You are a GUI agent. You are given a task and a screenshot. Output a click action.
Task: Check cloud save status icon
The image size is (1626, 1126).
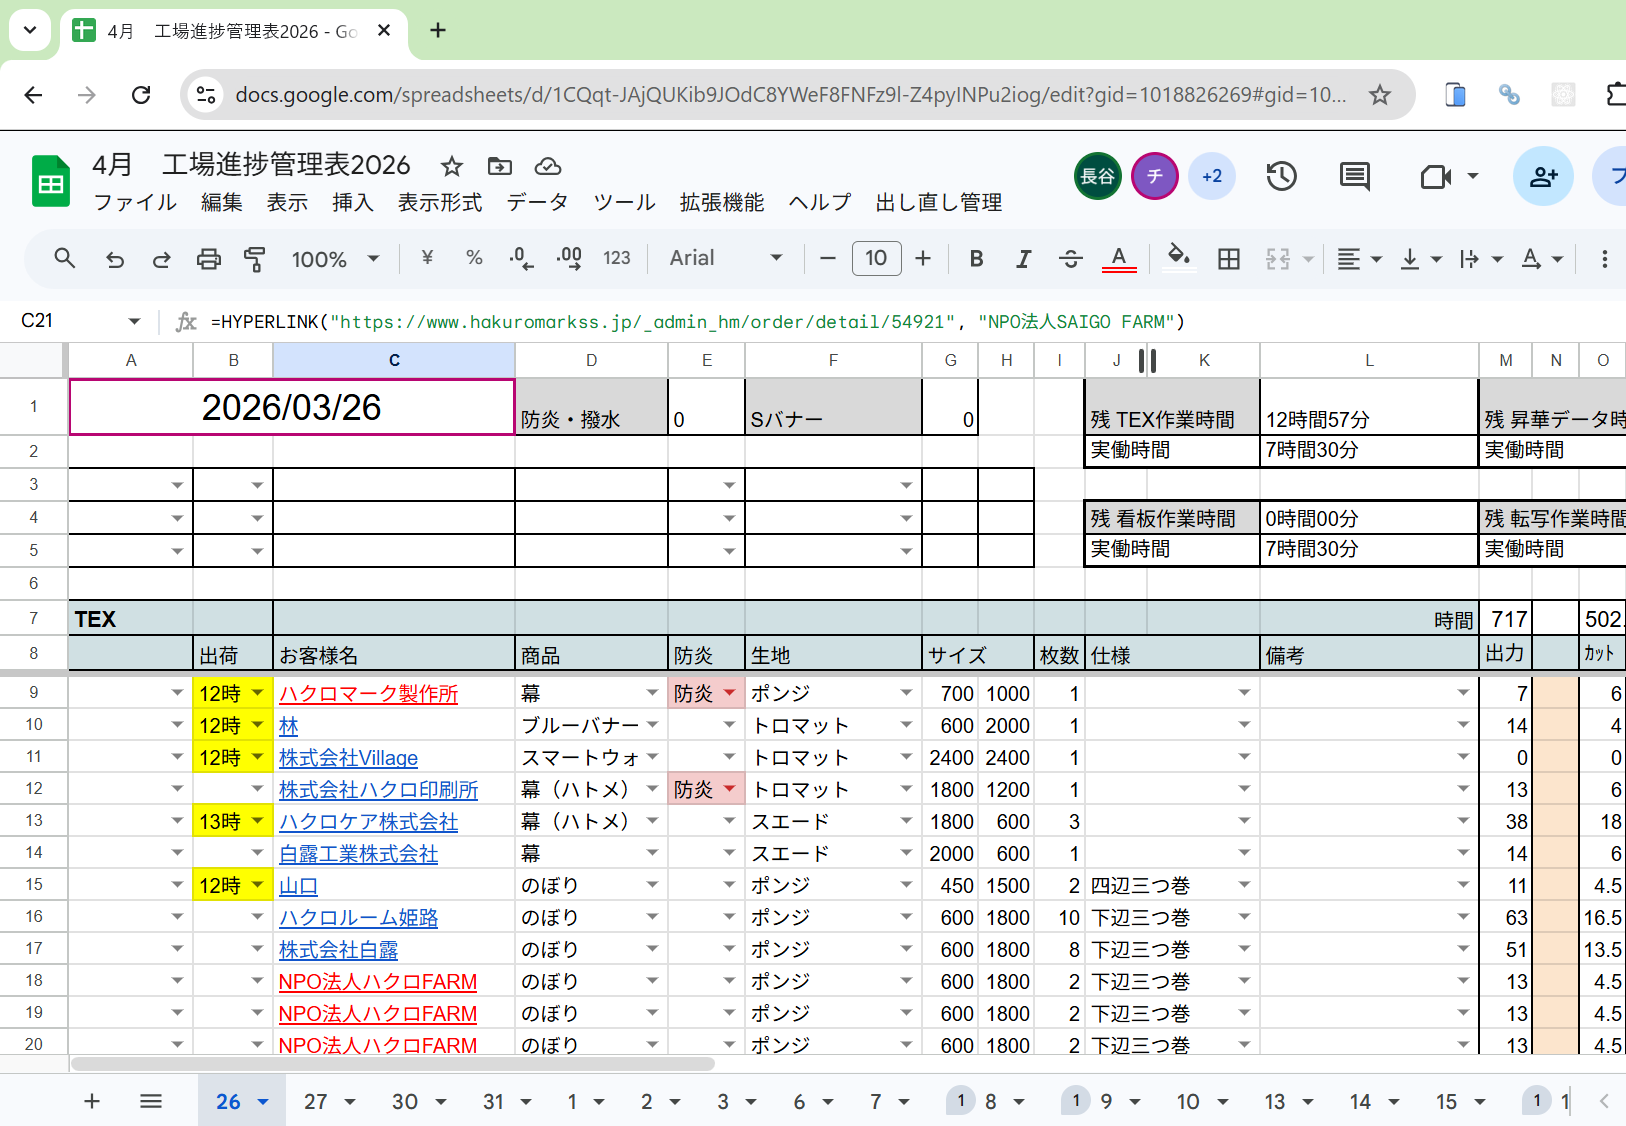coord(548,166)
